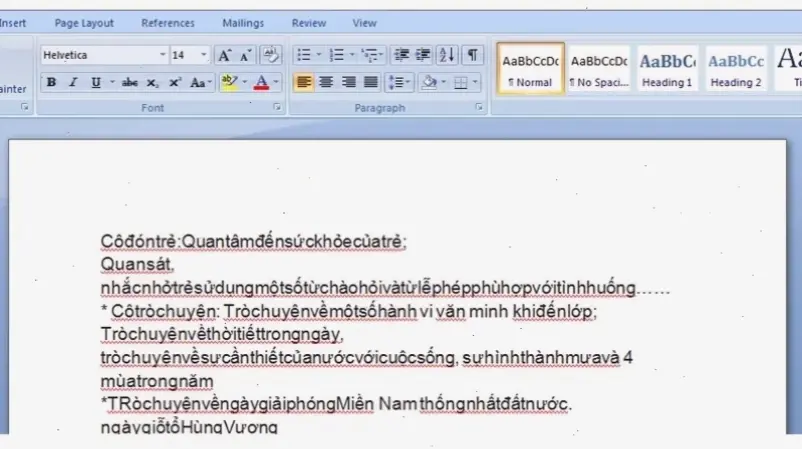Click the Line Spacing icon
Screen dimensions: 802x449
(x=399, y=82)
